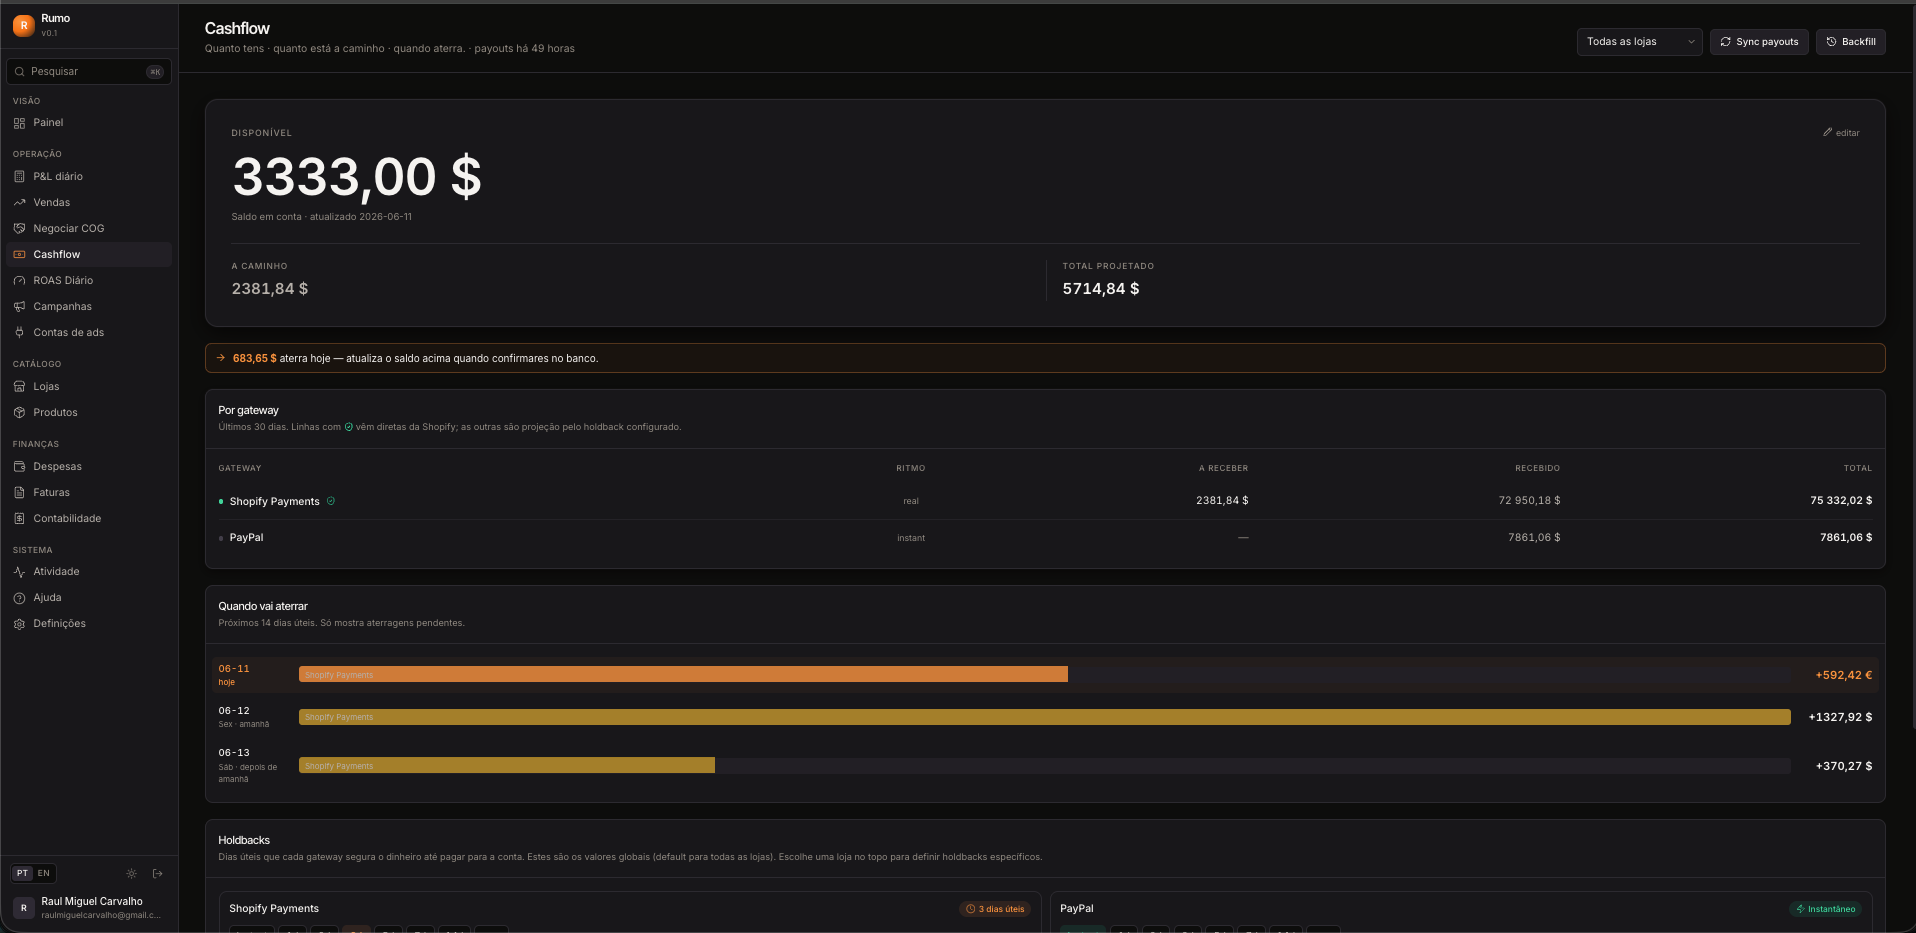Click the Atividade pulse icon

pyautogui.click(x=19, y=572)
